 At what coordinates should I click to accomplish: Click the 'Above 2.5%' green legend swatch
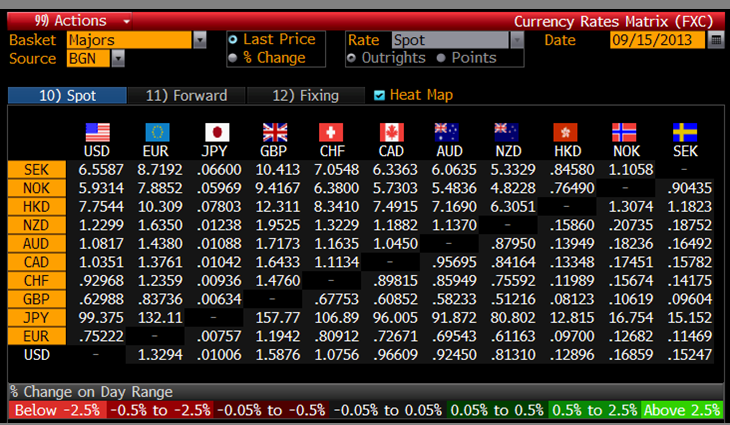681,410
